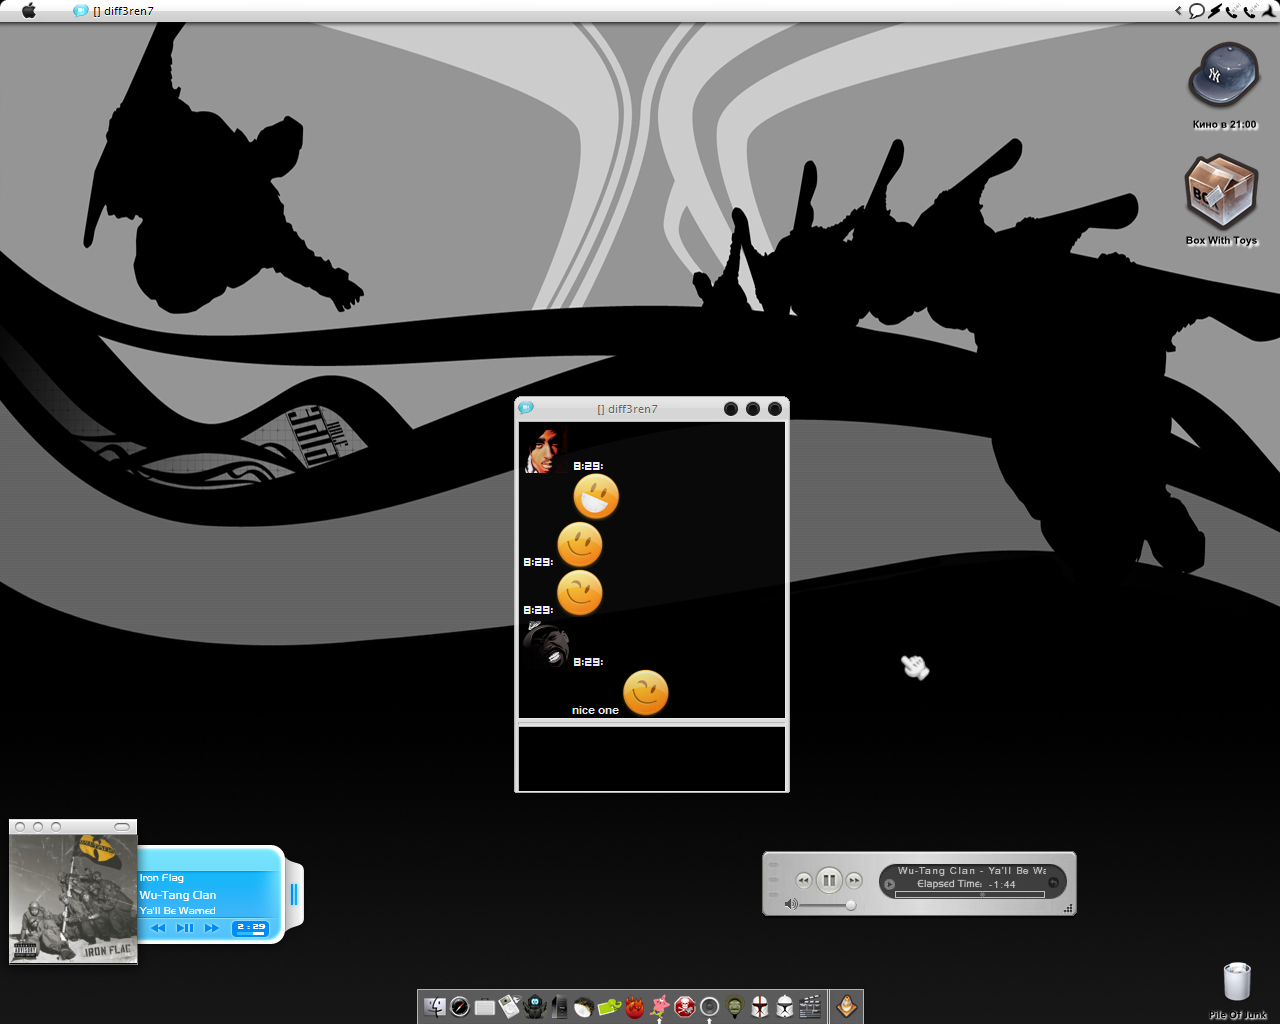The height and width of the screenshot is (1024, 1280).
Task: Click the first phone icon in menu bar
Action: tap(1232, 11)
